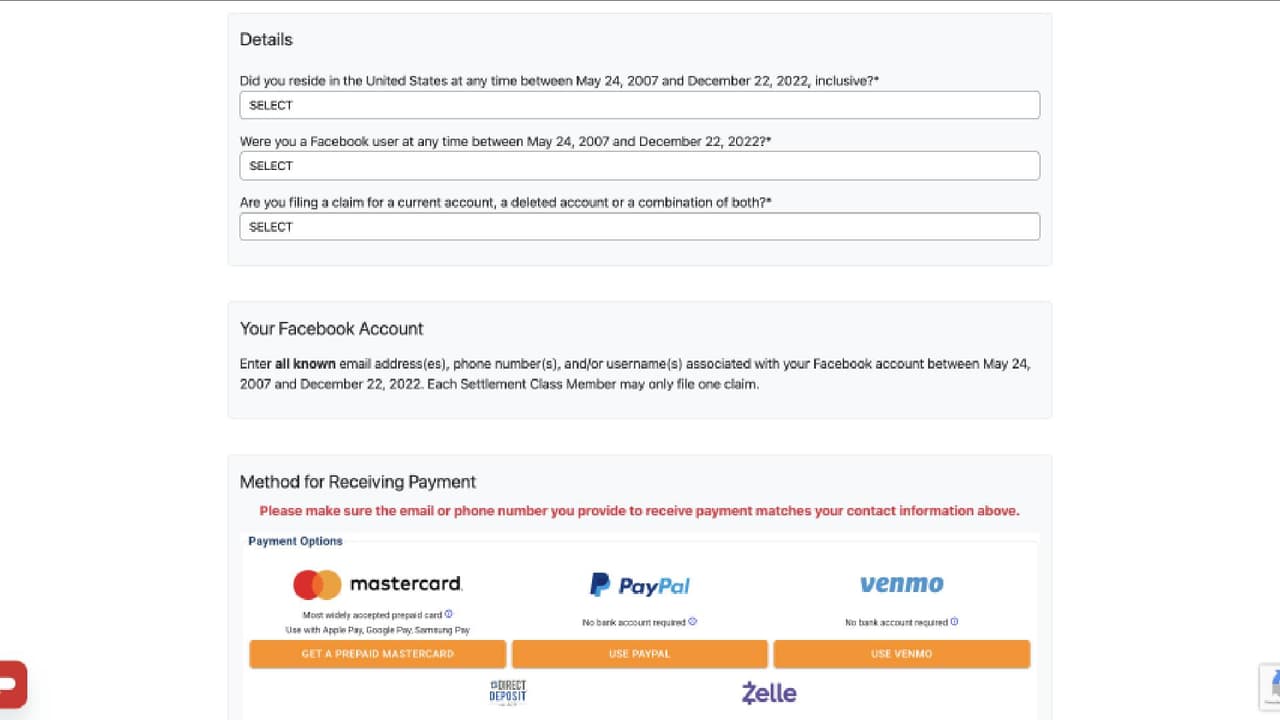Click the 'Your Facebook Account' heading
Screen dimensions: 1280x720
(331, 328)
